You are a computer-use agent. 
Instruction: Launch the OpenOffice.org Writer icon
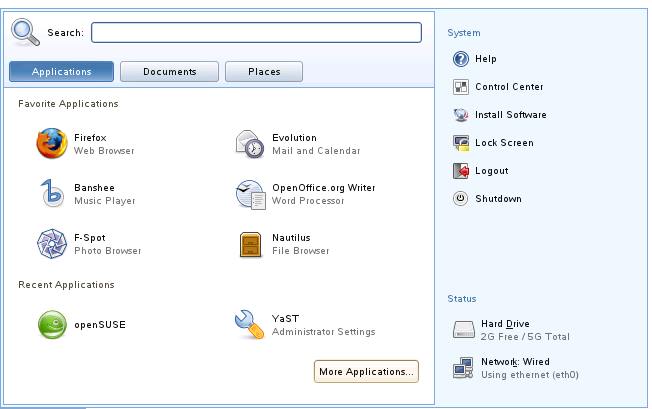[x=250, y=194]
